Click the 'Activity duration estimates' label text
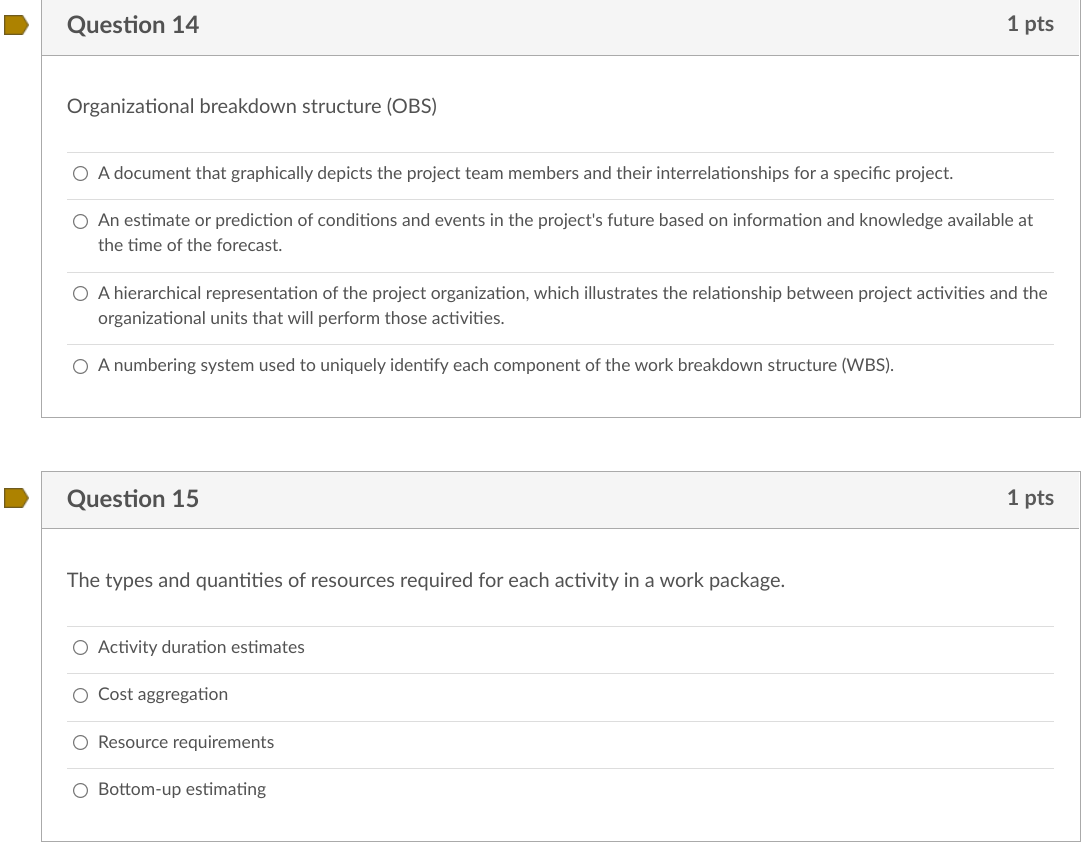 coord(201,647)
